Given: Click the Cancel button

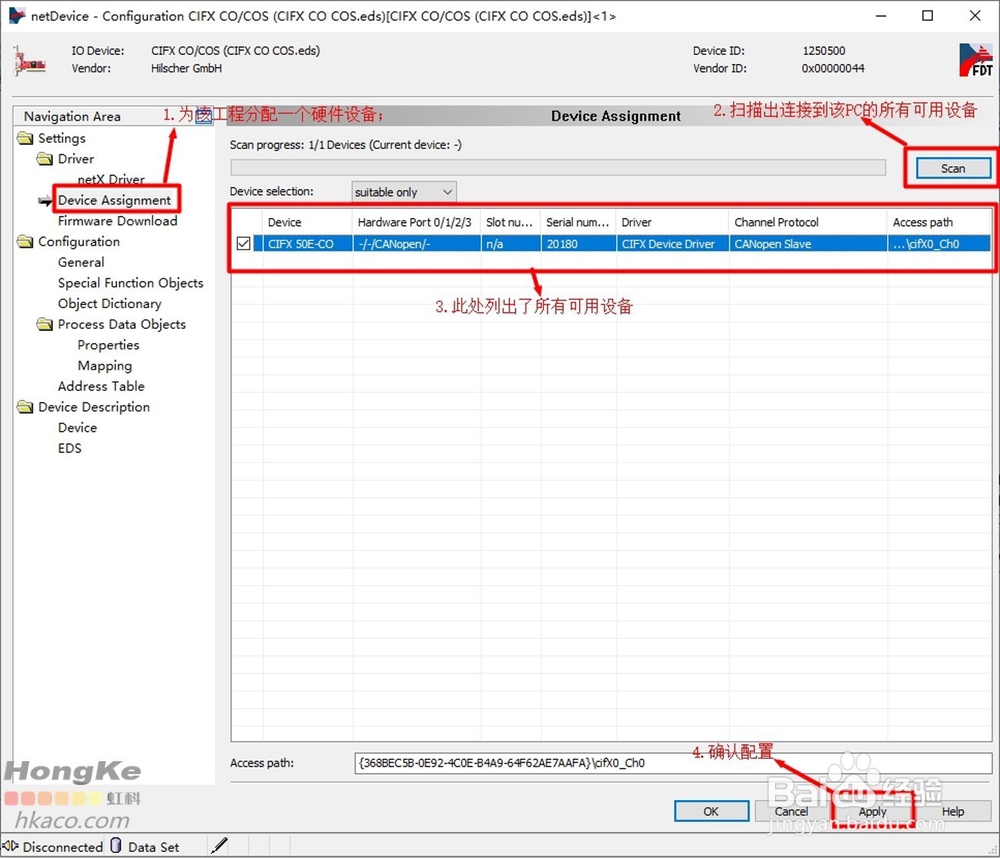Looking at the screenshot, I should 791,811.
